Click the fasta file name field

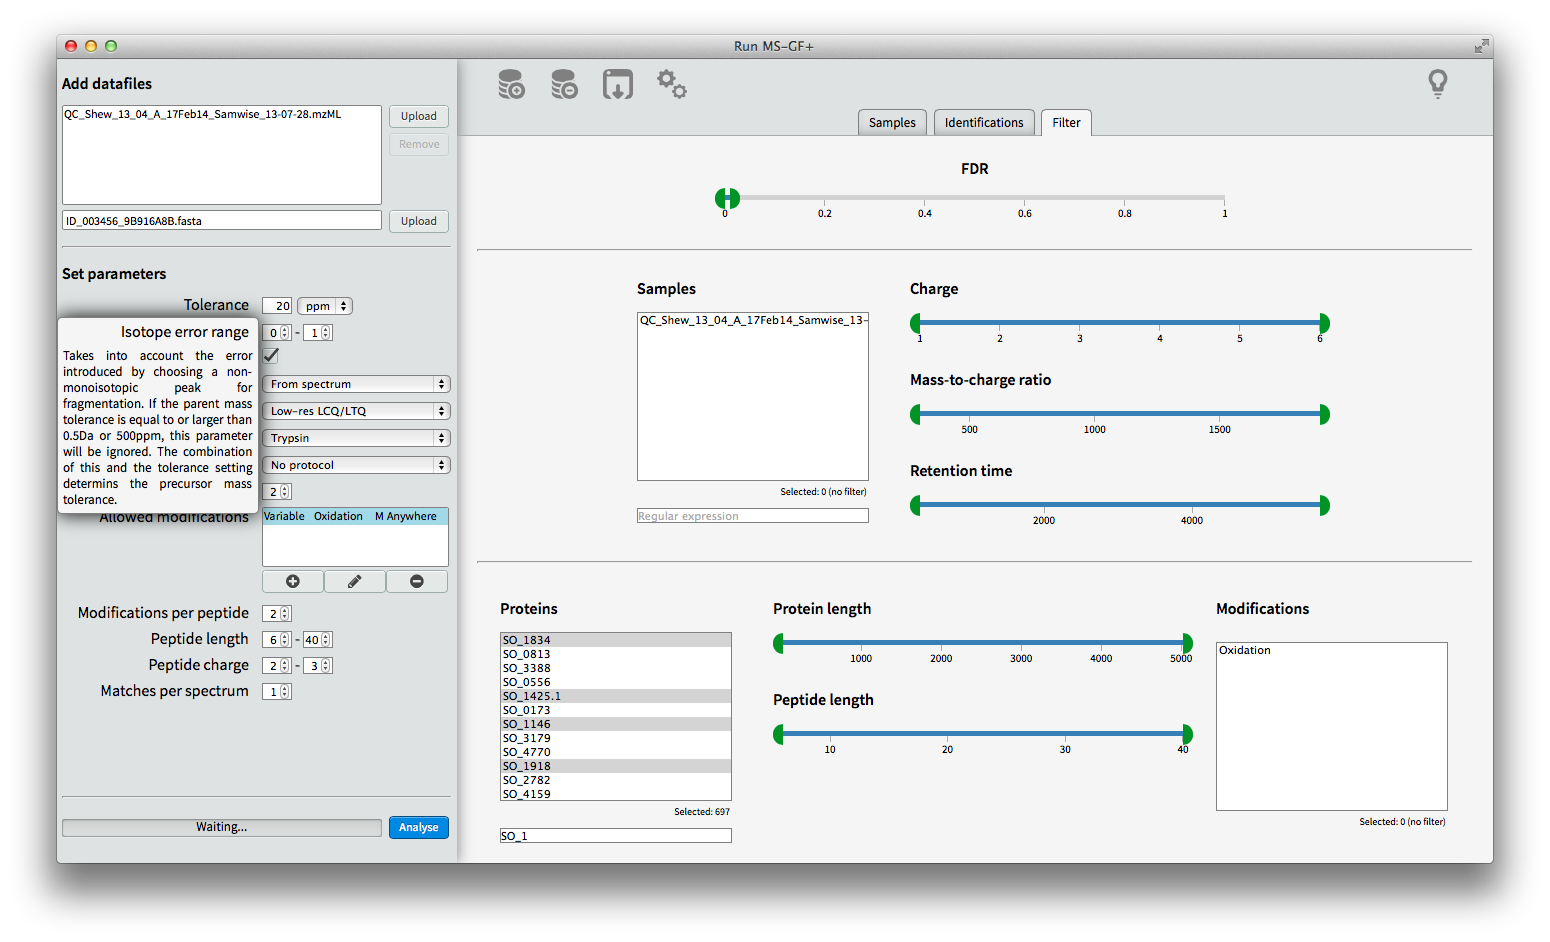[x=222, y=221]
